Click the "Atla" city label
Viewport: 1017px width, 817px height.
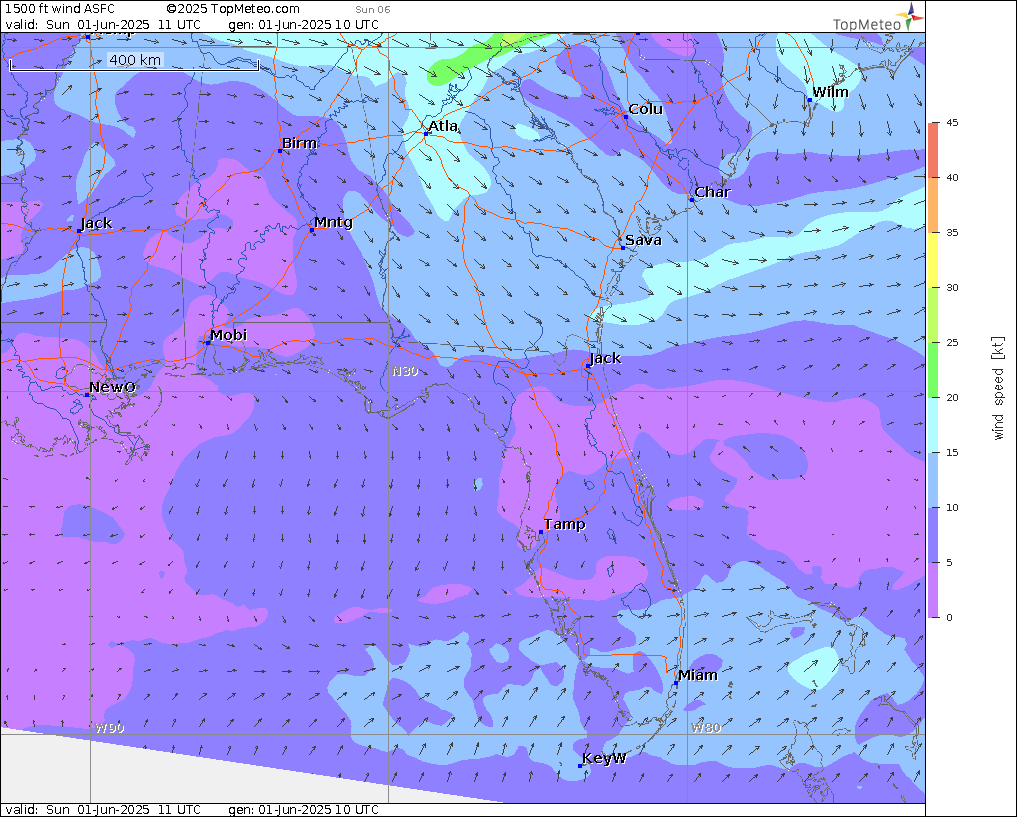pos(443,125)
